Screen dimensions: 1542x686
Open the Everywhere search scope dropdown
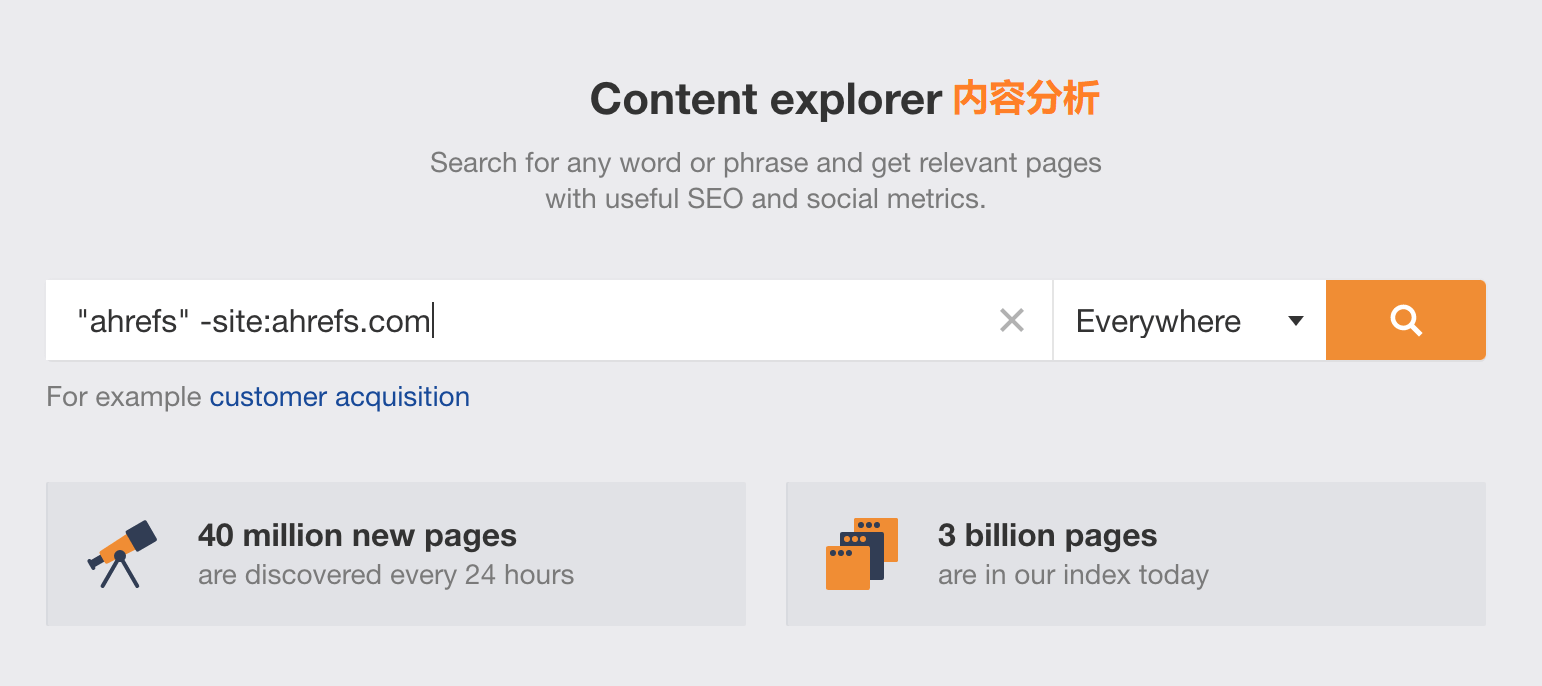click(1190, 320)
